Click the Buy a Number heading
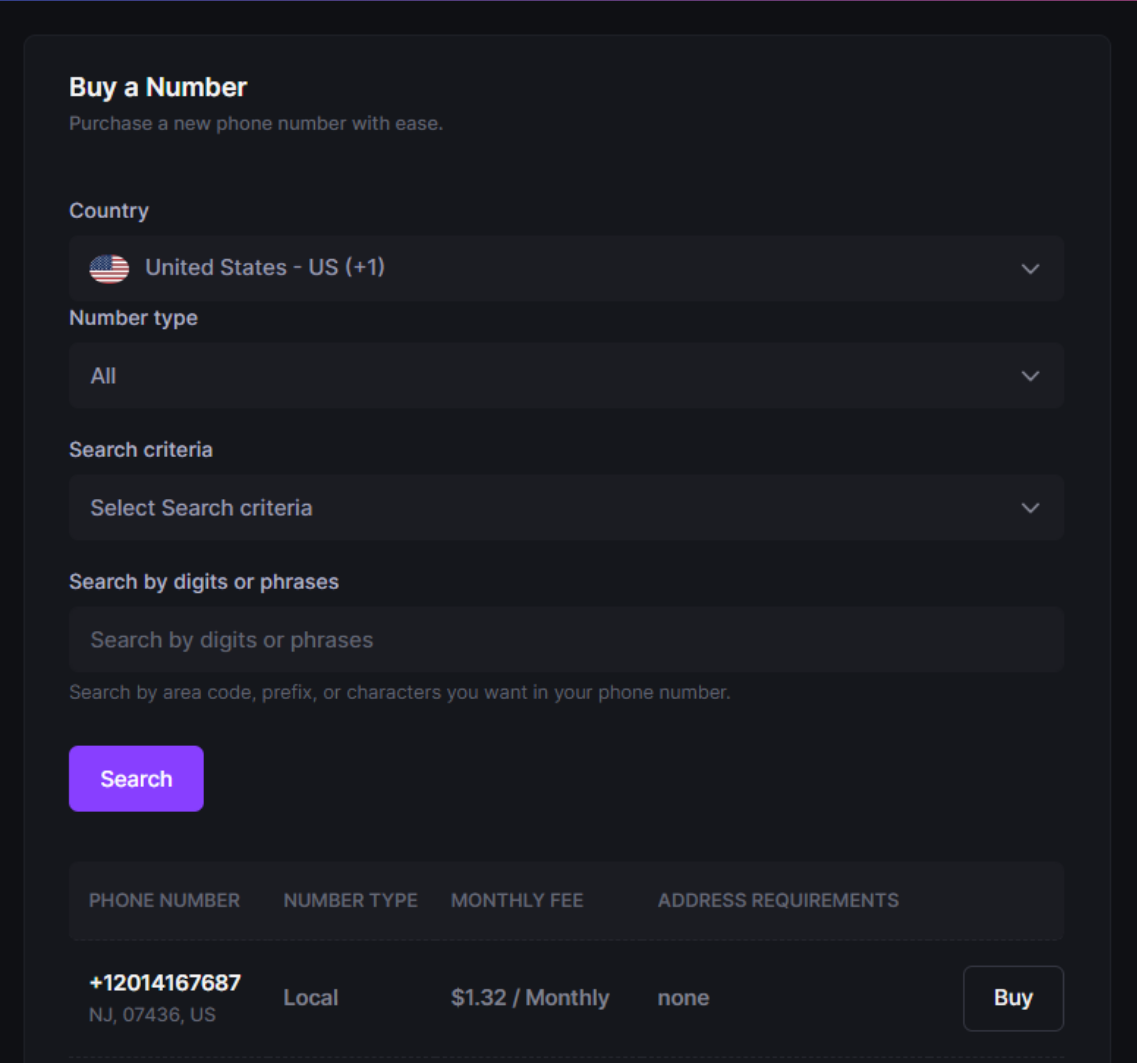 pyautogui.click(x=158, y=88)
